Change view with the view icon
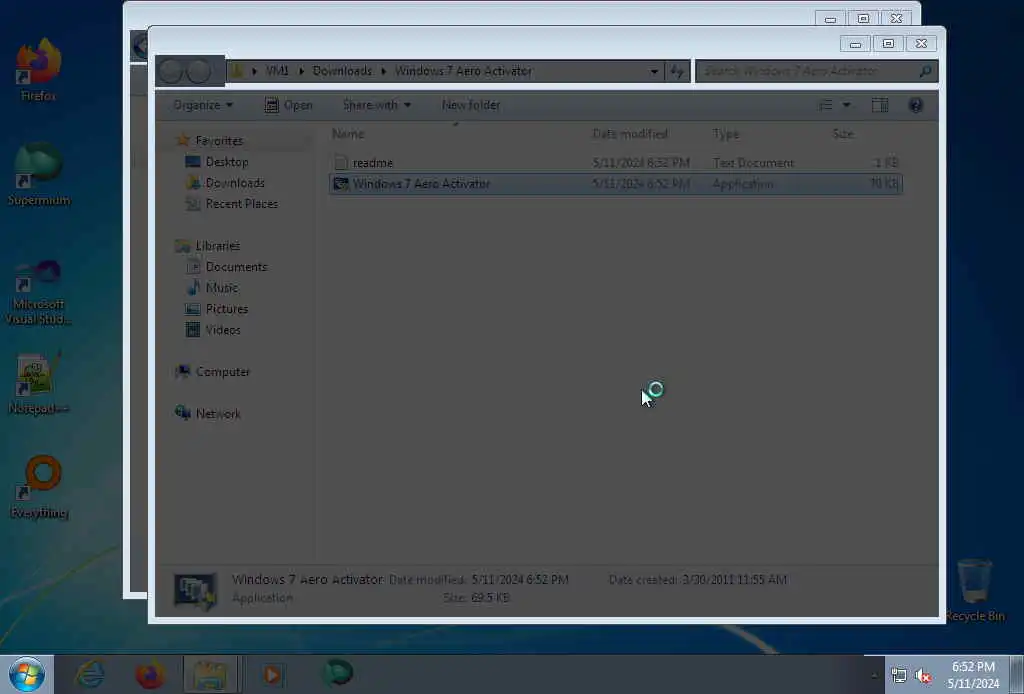1024x694 pixels. [x=825, y=105]
